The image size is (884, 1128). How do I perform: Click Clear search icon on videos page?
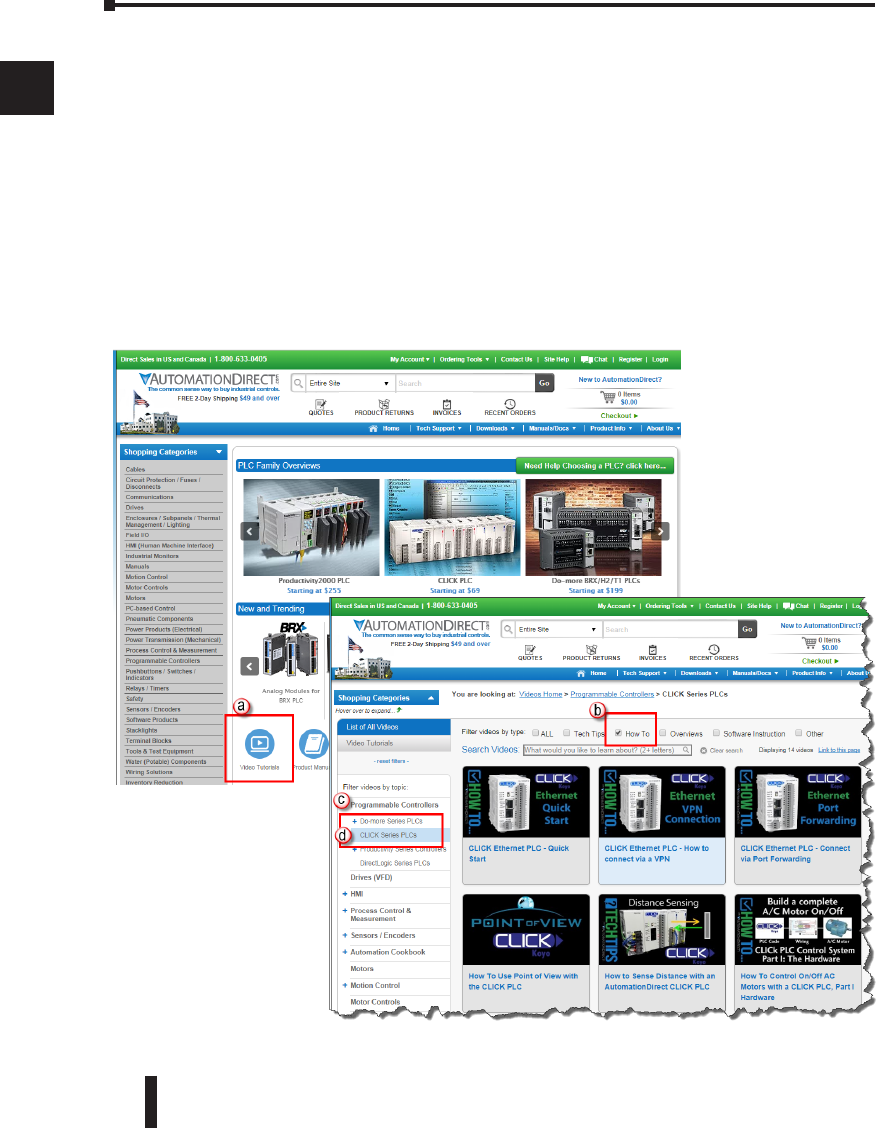click(x=703, y=750)
